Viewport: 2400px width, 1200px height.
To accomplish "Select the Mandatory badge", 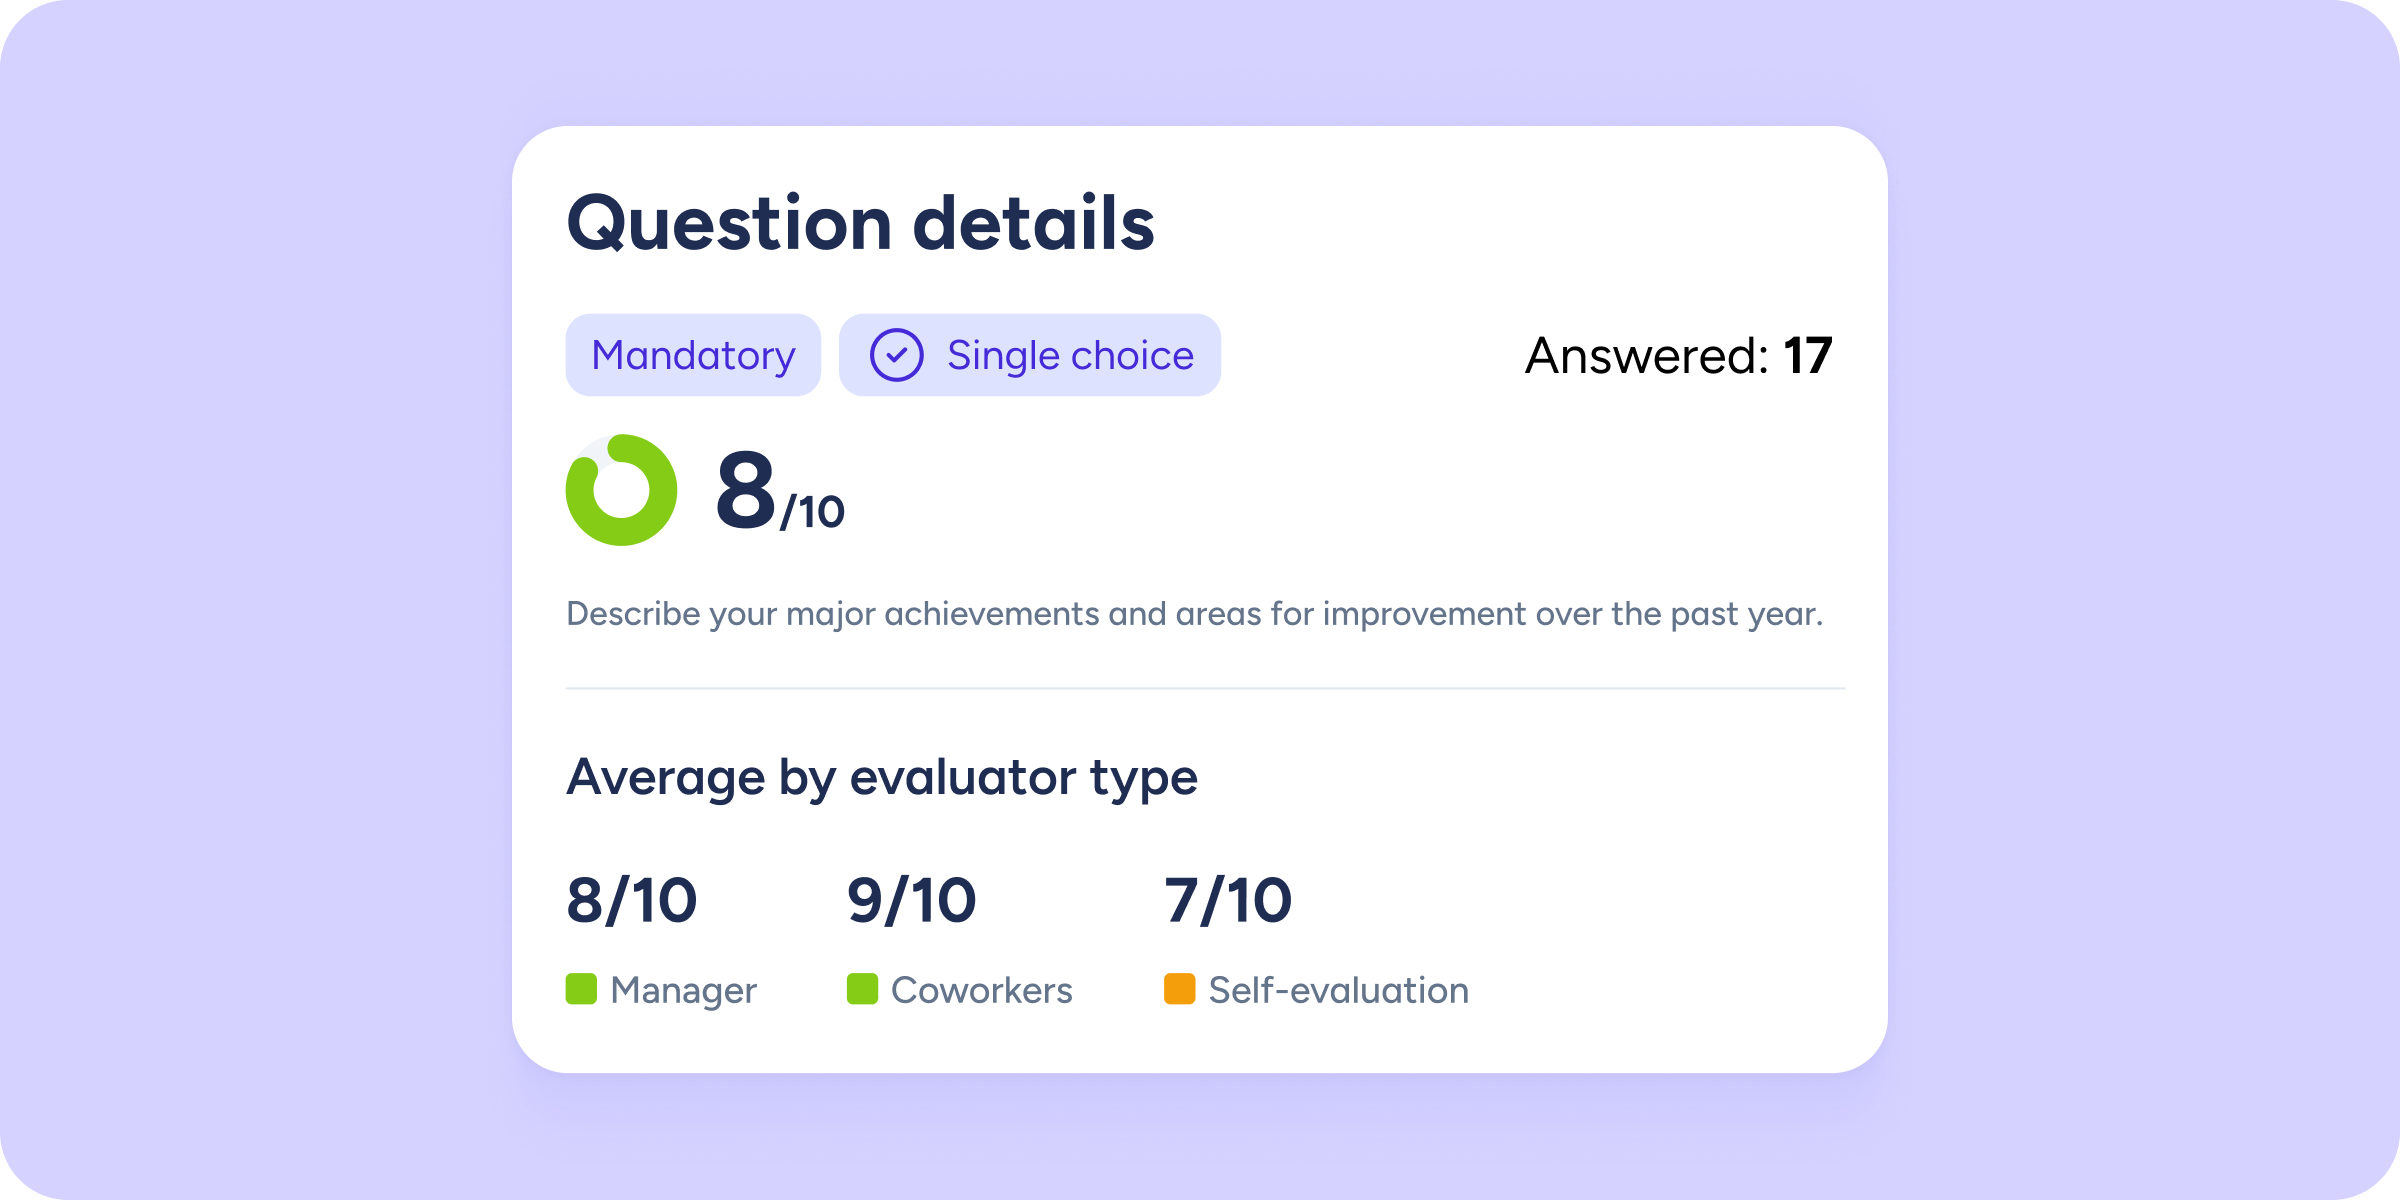I will [x=693, y=356].
